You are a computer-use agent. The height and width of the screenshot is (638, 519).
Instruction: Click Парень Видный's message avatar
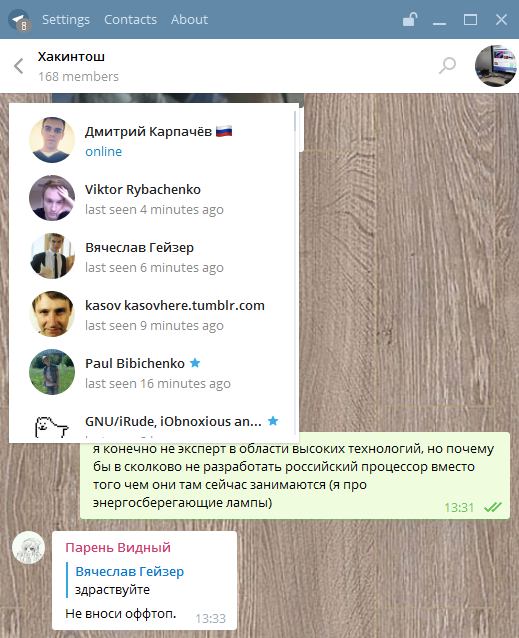pyautogui.click(x=28, y=548)
